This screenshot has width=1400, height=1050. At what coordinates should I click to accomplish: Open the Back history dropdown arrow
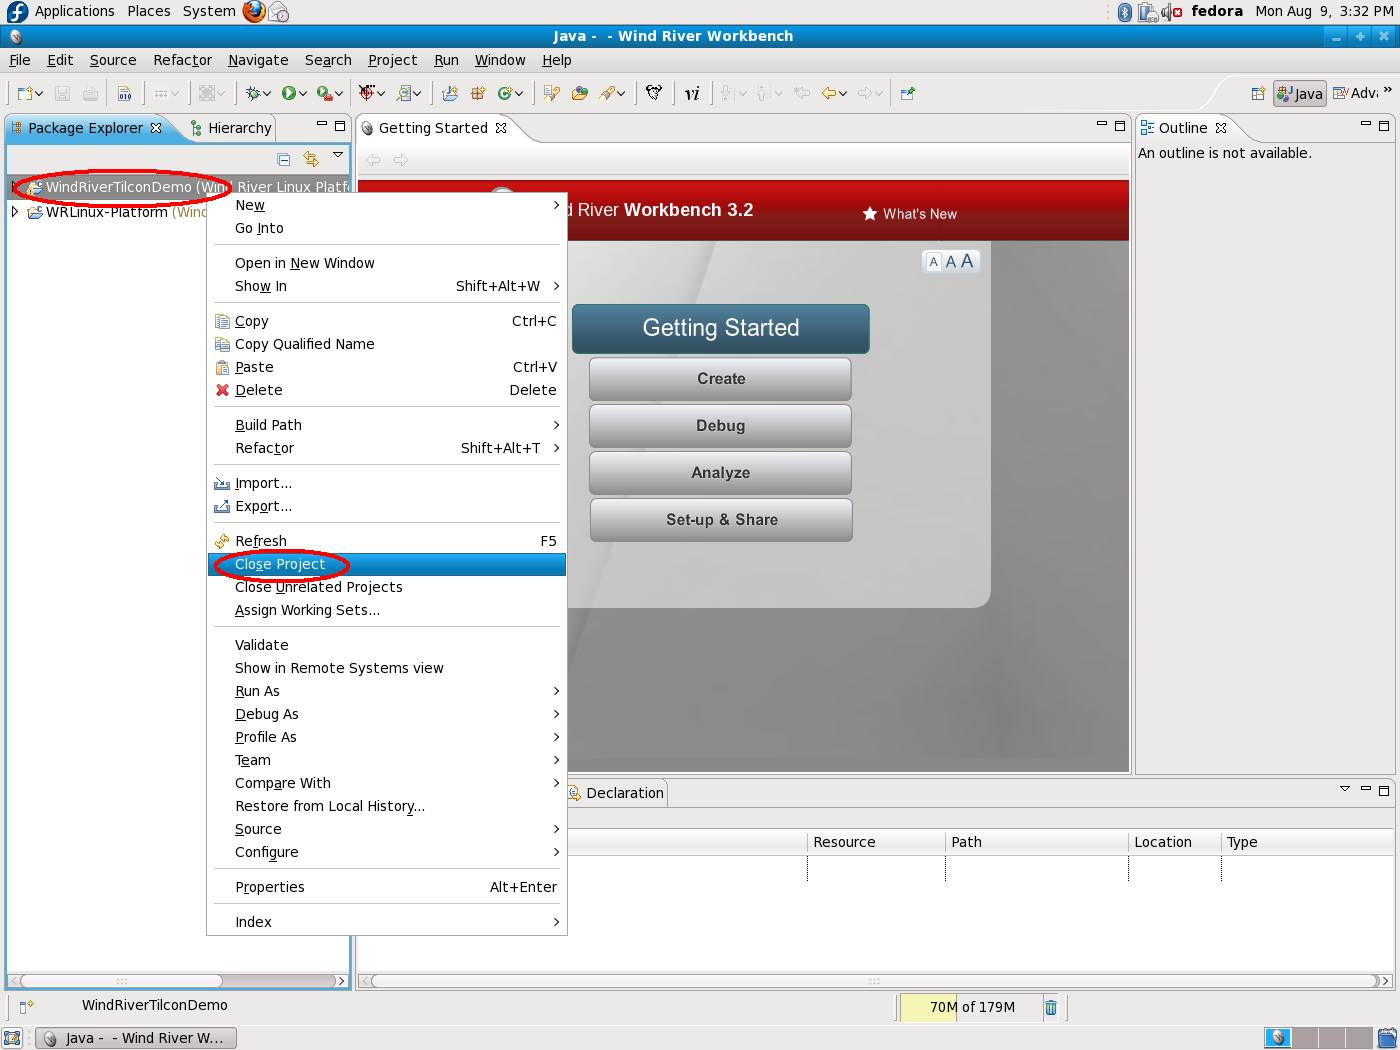tap(843, 94)
